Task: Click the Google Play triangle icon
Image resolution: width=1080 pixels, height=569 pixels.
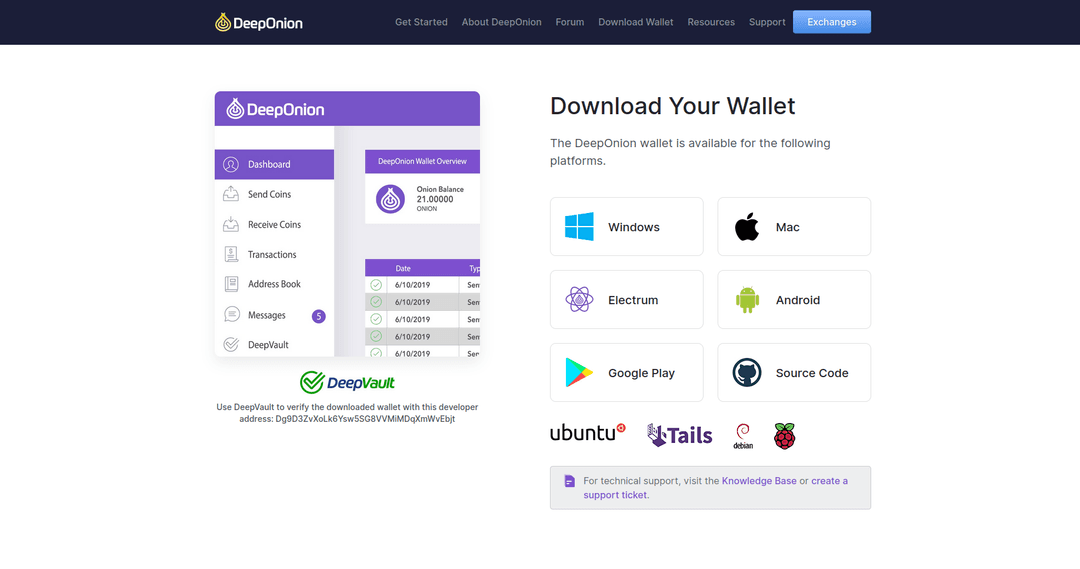Action: (x=579, y=373)
